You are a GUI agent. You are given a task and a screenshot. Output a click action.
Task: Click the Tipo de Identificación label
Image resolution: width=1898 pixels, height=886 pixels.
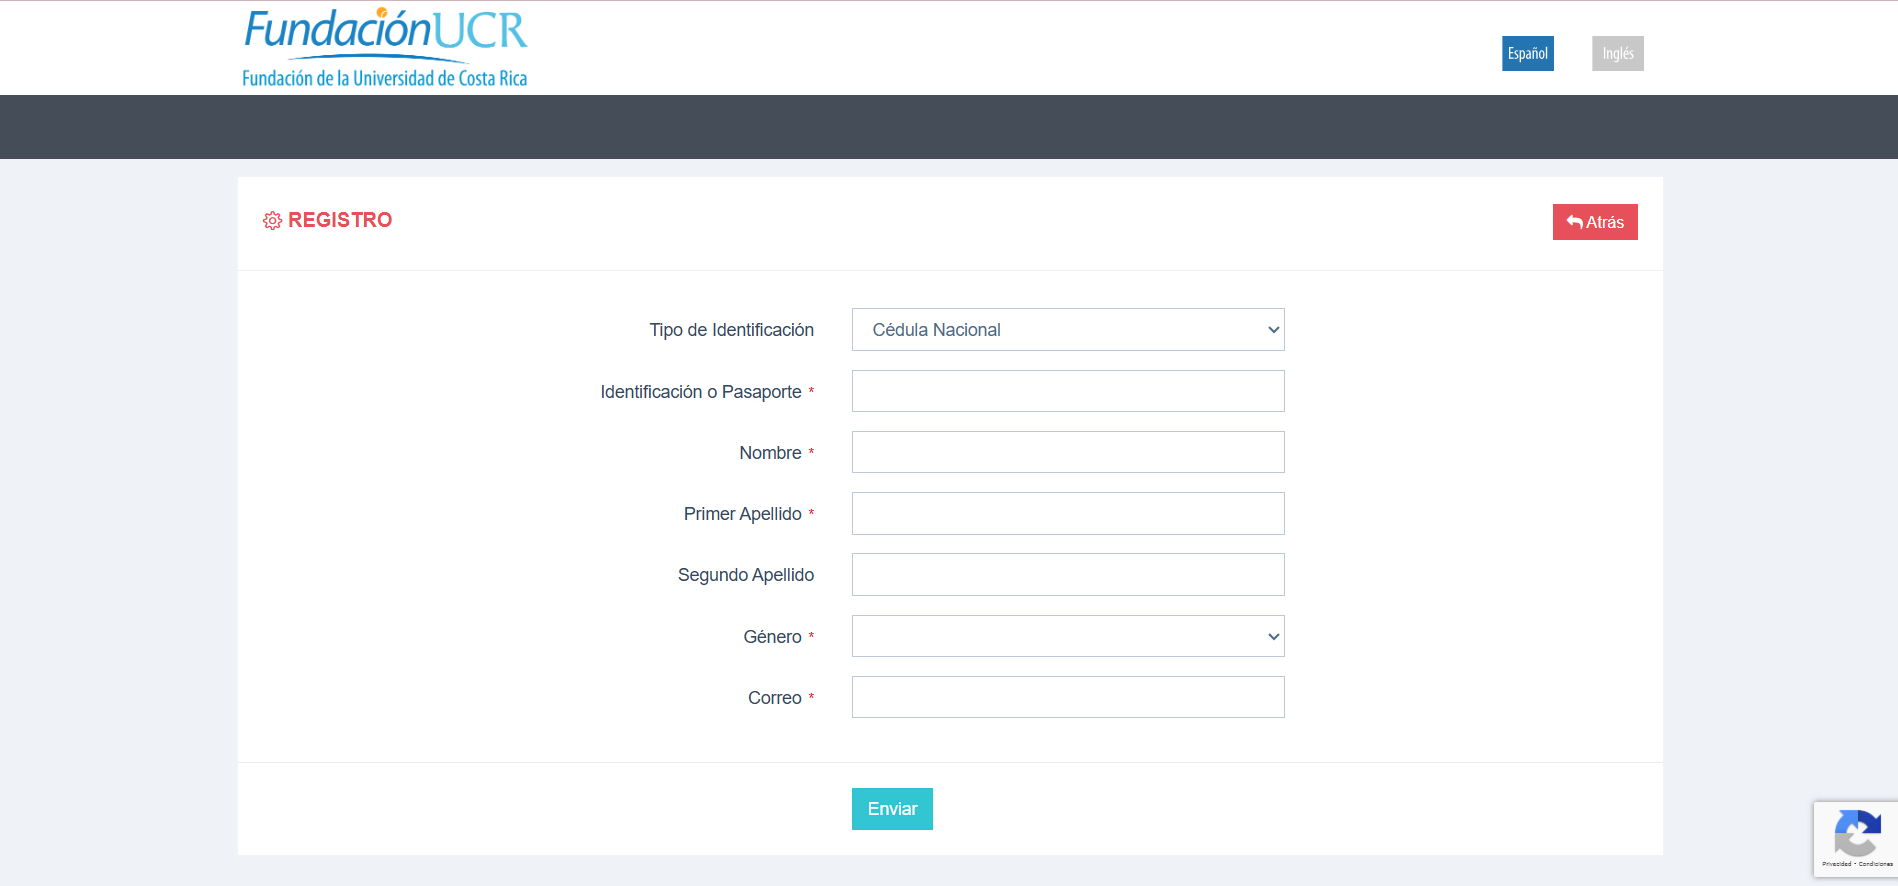click(x=731, y=330)
